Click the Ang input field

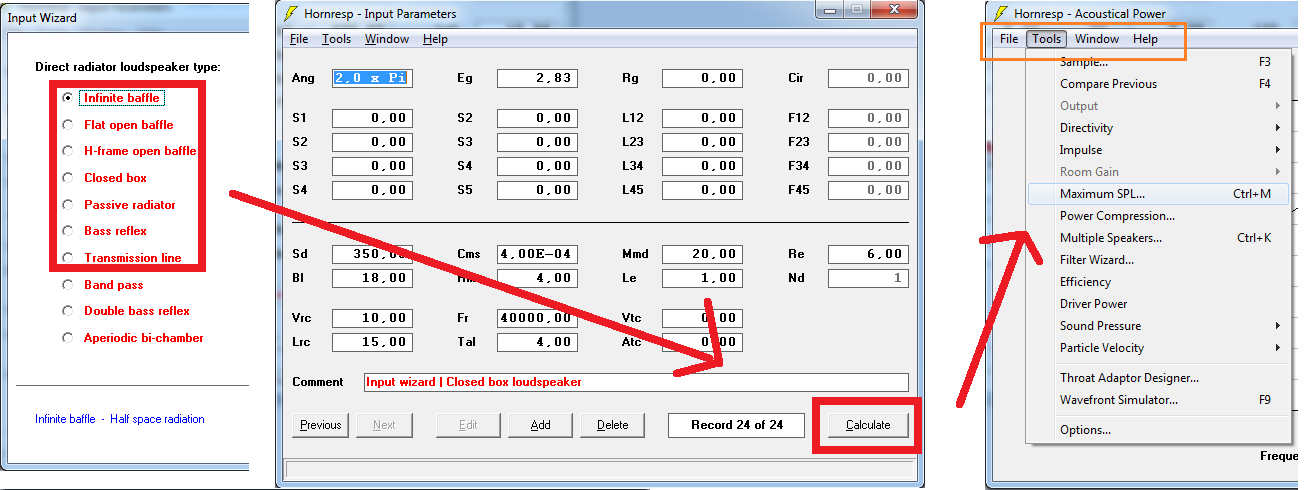point(372,78)
